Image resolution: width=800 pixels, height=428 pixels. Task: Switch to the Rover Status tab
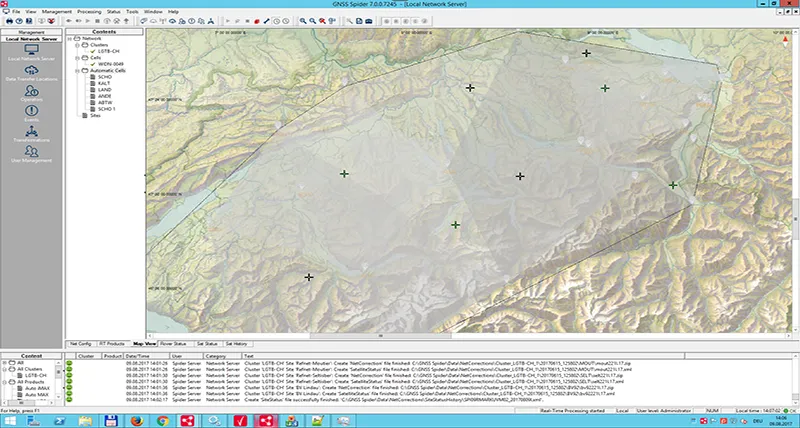coord(172,343)
